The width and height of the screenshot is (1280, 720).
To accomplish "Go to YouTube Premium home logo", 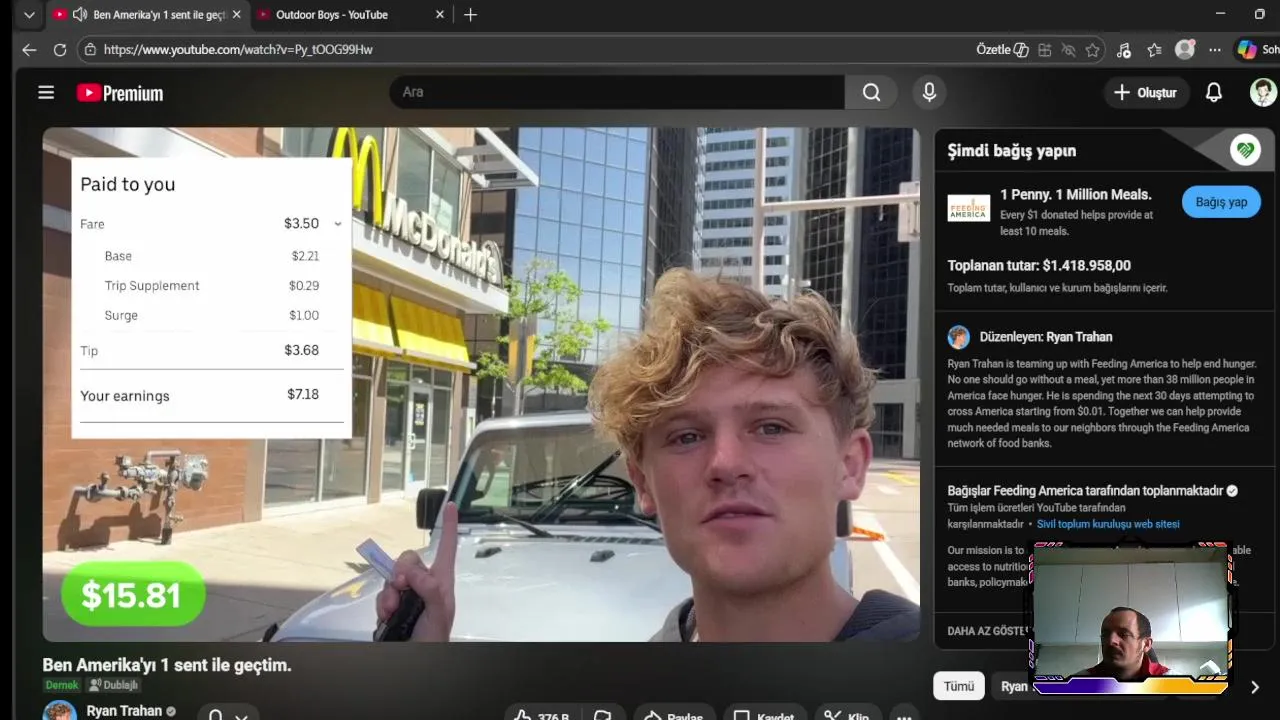I will pyautogui.click(x=120, y=93).
